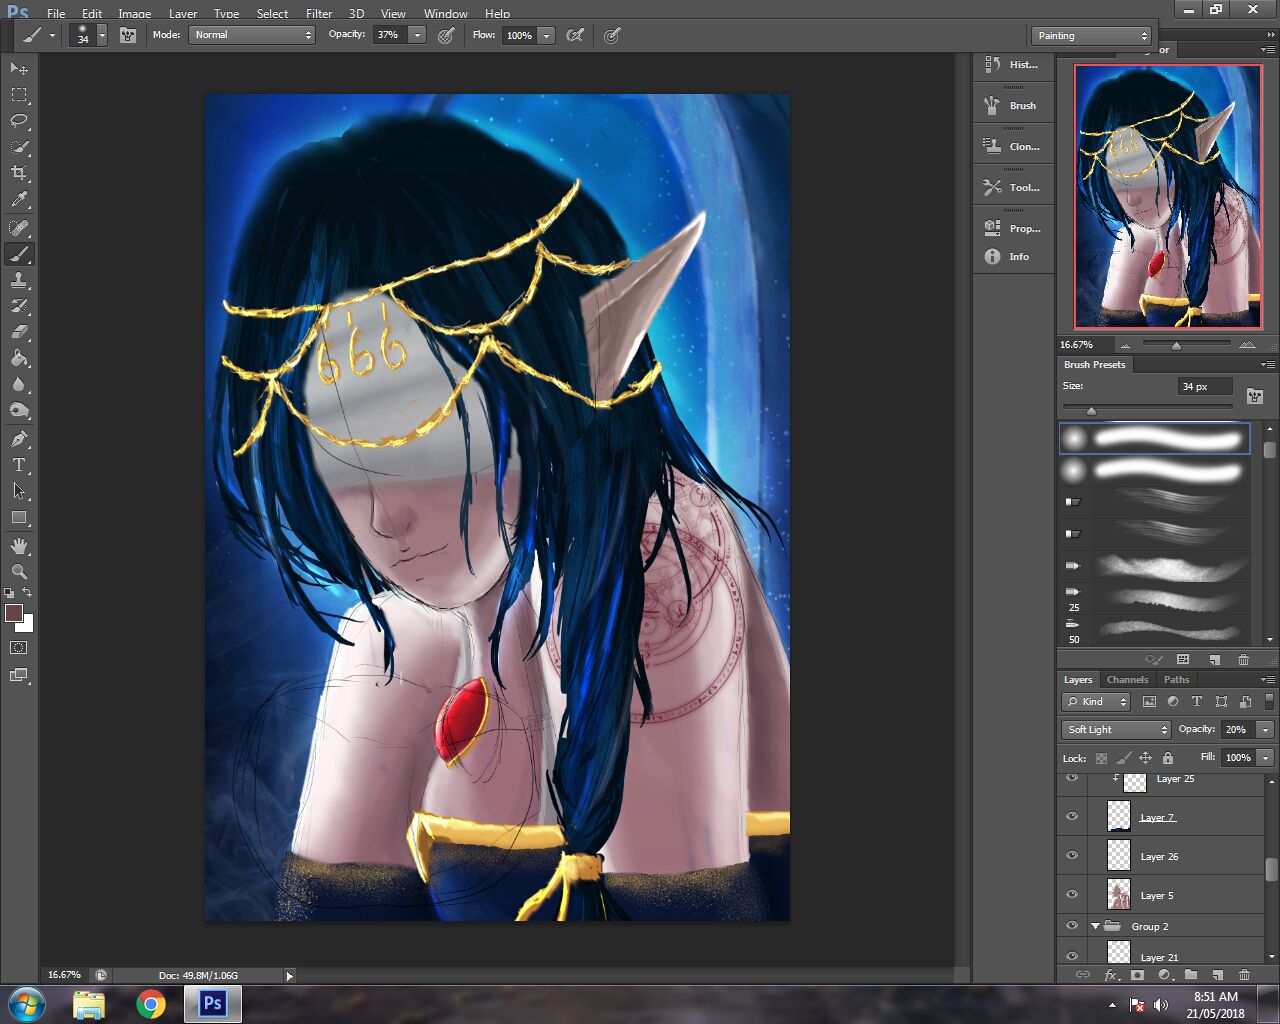Choose the Pen tool
The height and width of the screenshot is (1024, 1280).
pyautogui.click(x=19, y=439)
